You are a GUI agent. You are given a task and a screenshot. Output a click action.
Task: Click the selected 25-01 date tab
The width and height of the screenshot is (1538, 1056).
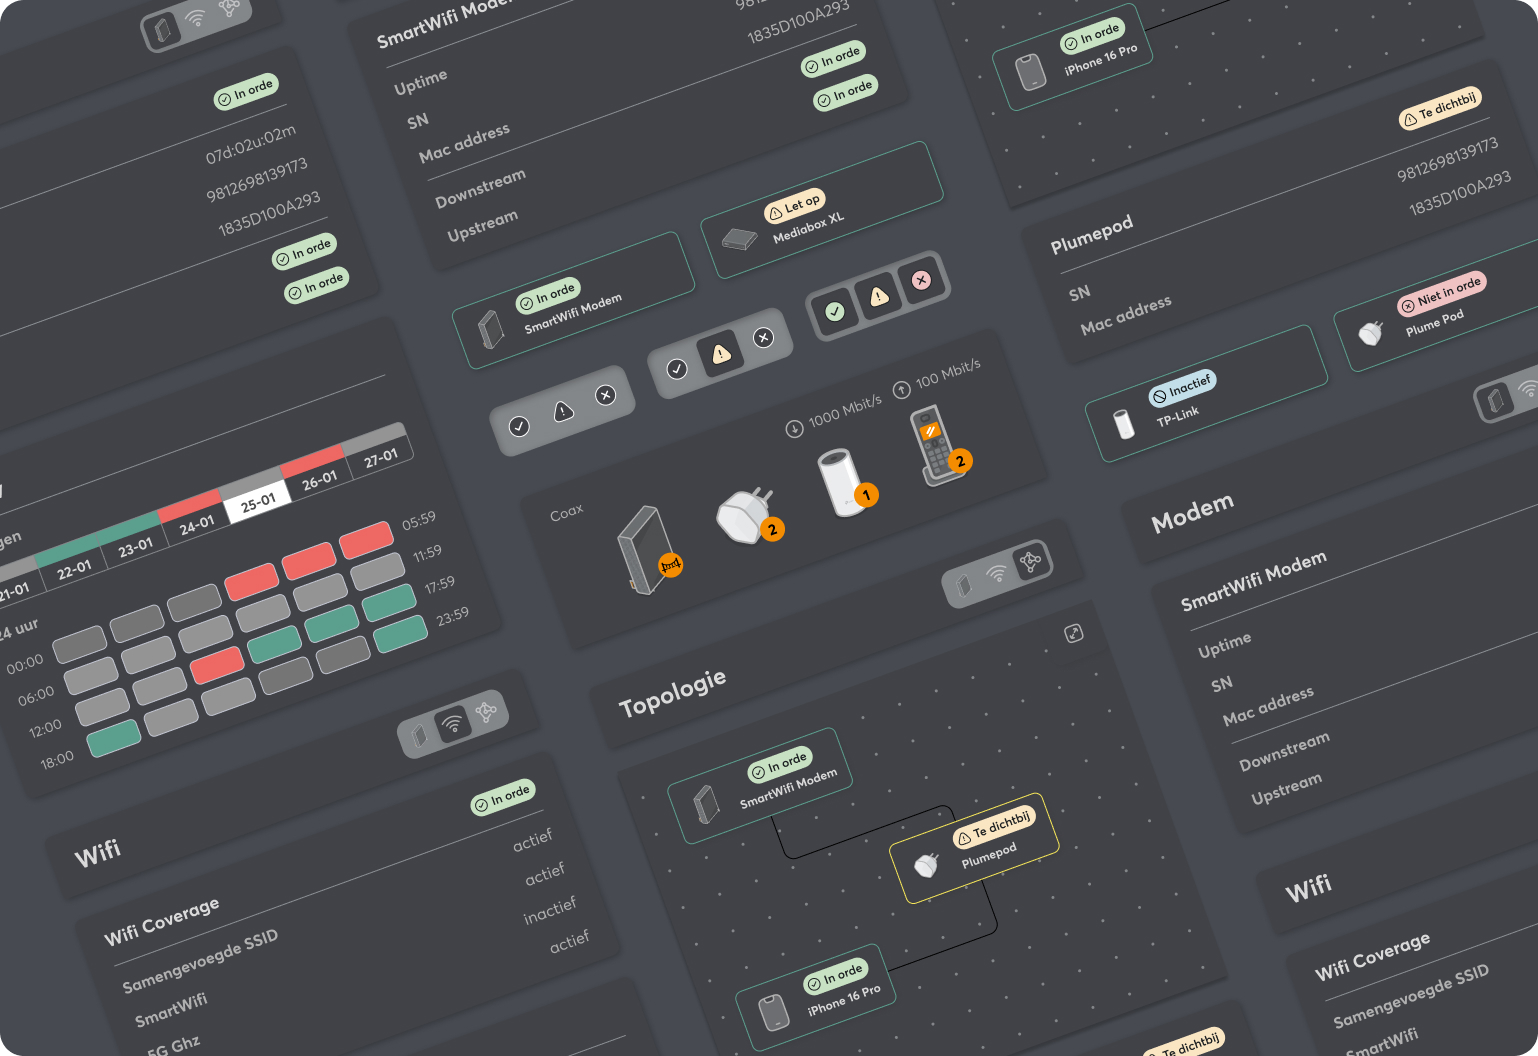[x=257, y=502]
